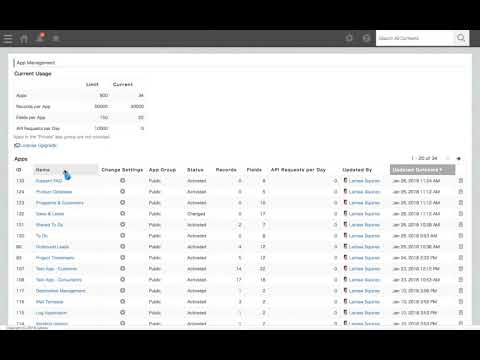Click the App Group column header
Screen dimensions: 480x360
(162, 170)
